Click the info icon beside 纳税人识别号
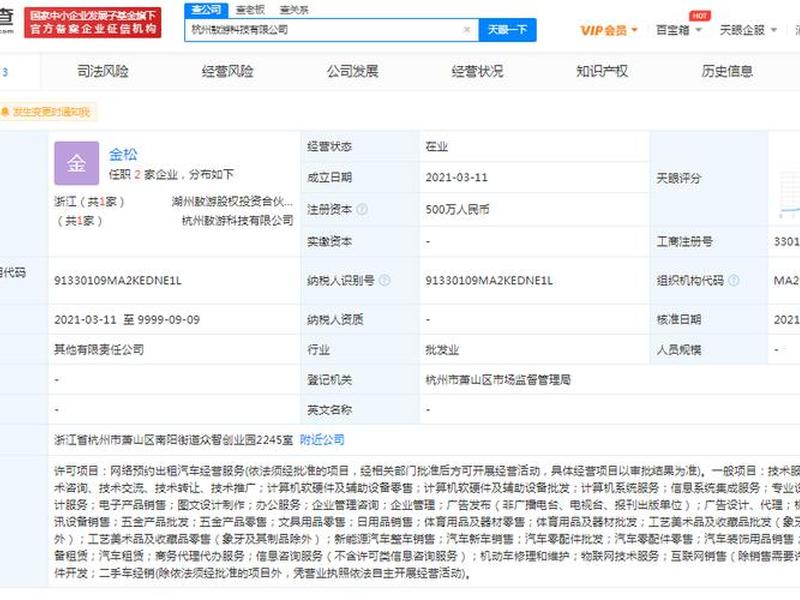 (x=385, y=280)
